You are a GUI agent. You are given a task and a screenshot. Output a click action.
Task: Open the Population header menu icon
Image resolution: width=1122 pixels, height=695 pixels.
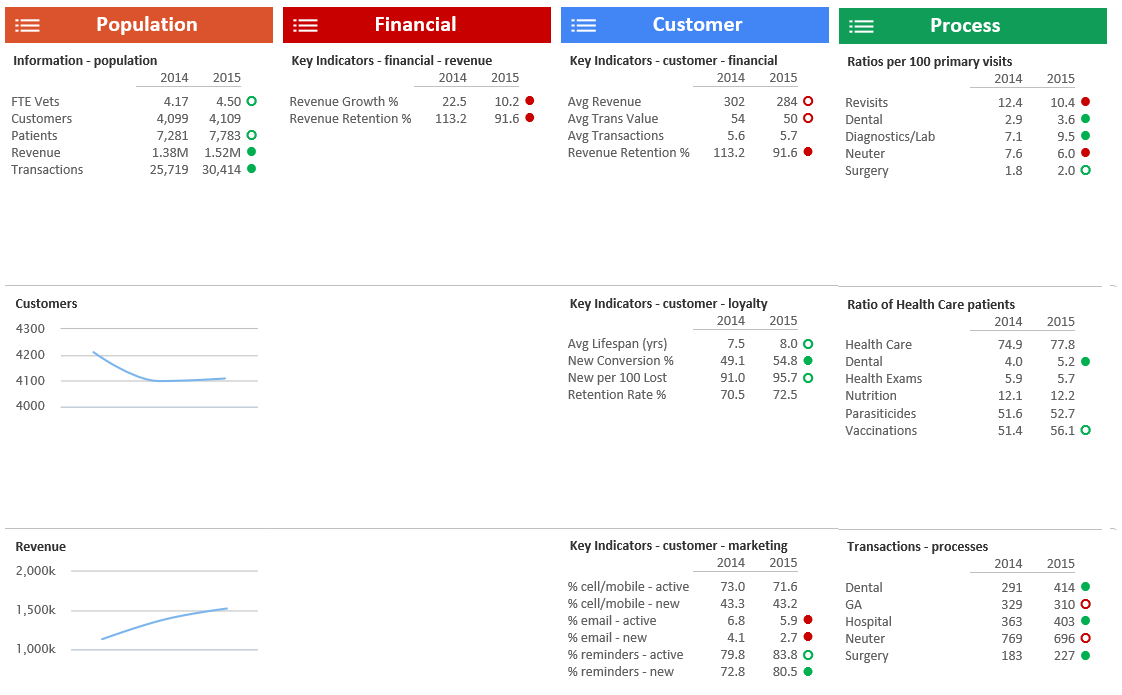[27, 26]
